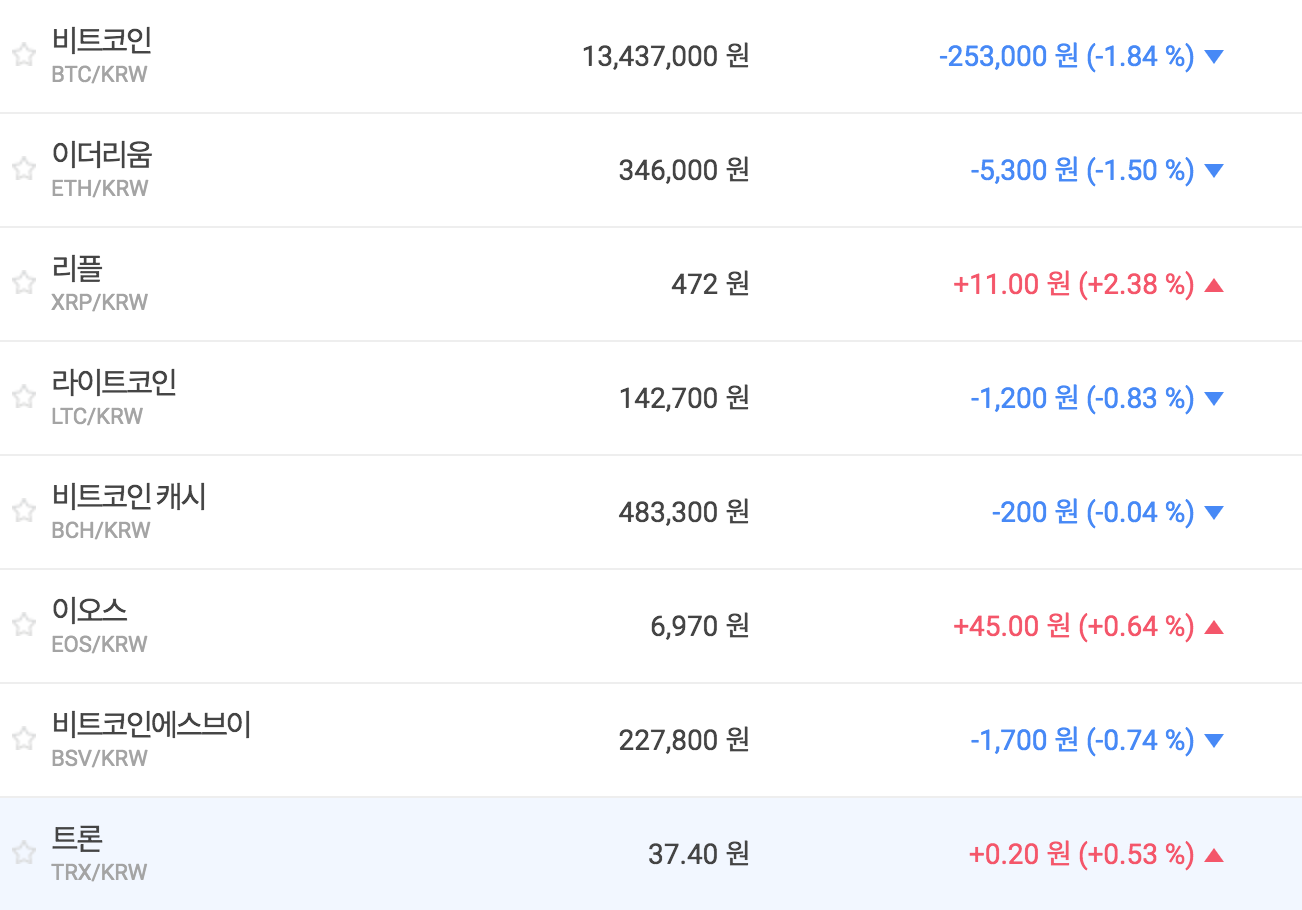Click Bitcoin's blue down arrow indicator
This screenshot has height=910, width=1302.
[x=1214, y=57]
